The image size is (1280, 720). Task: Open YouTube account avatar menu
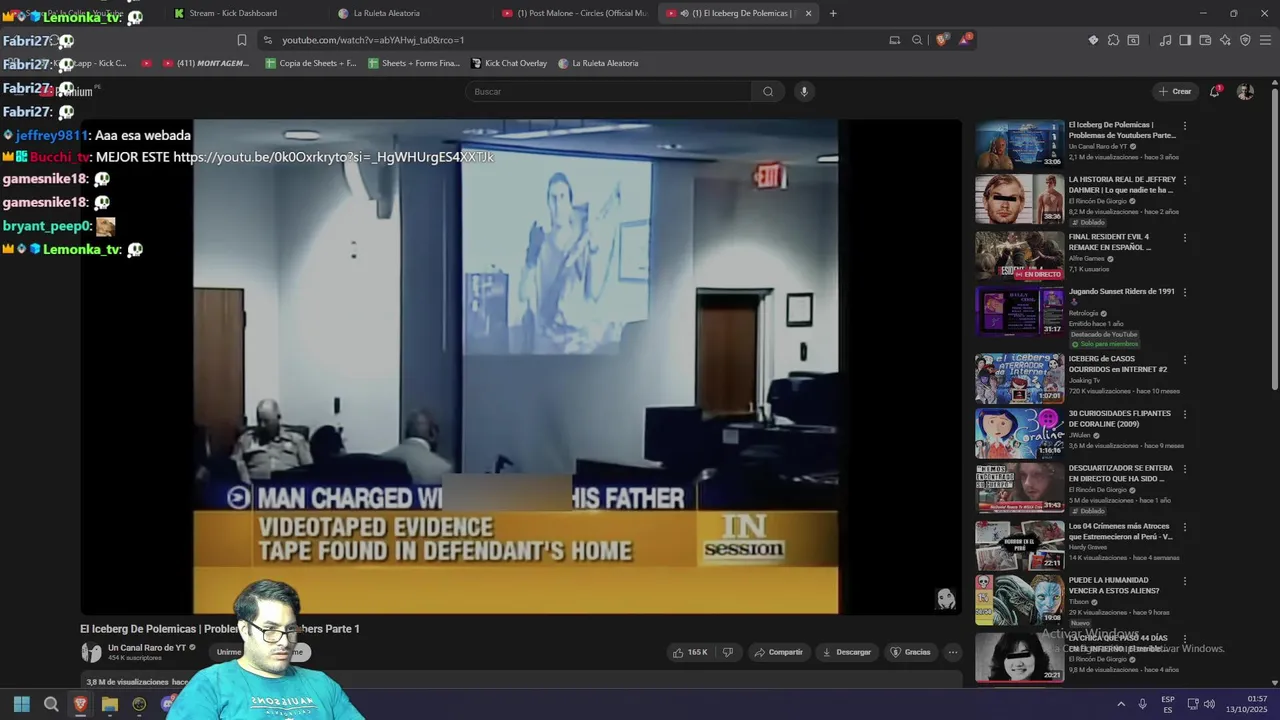tap(1245, 91)
